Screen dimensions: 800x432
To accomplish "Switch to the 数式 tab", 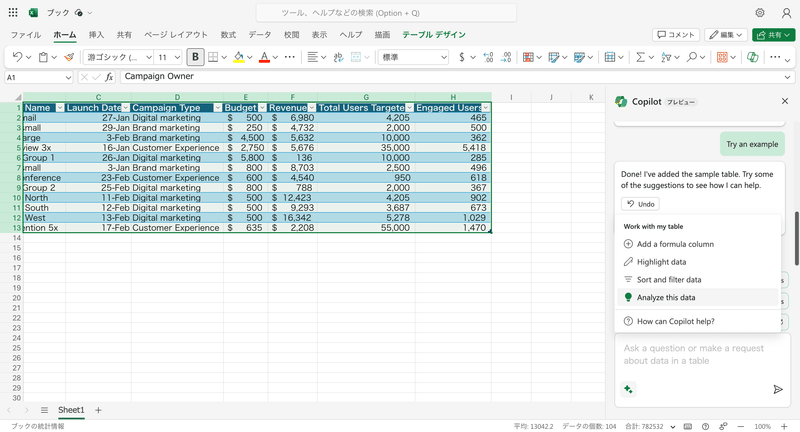I will [x=228, y=35].
